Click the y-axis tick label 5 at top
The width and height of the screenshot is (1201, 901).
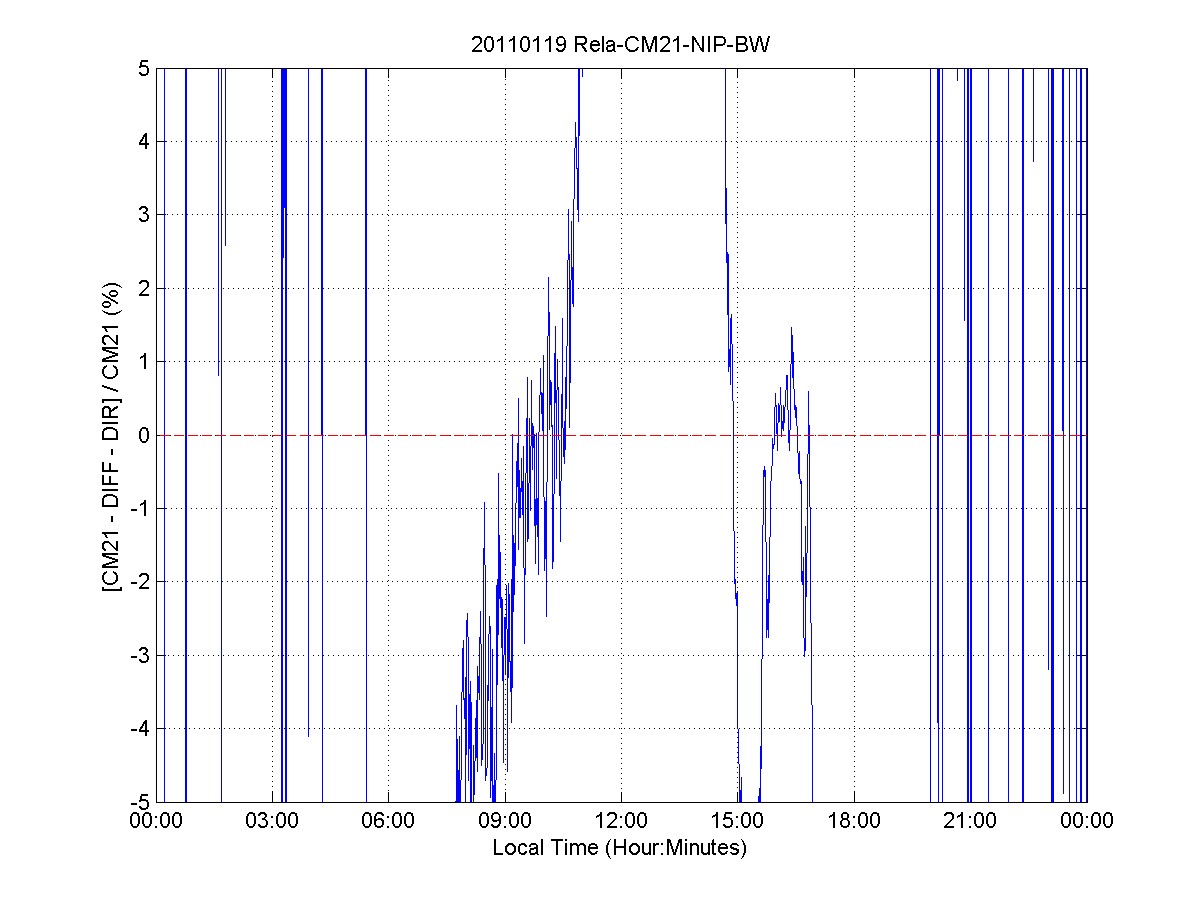(x=143, y=69)
